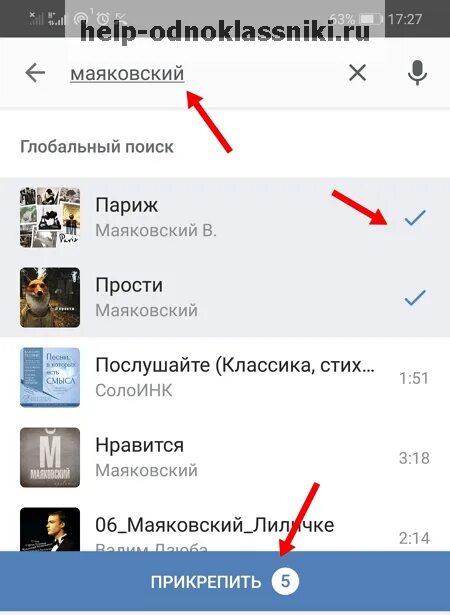The height and width of the screenshot is (615, 450).
Task: Tap the fox cover of Прости
Action: (50, 297)
